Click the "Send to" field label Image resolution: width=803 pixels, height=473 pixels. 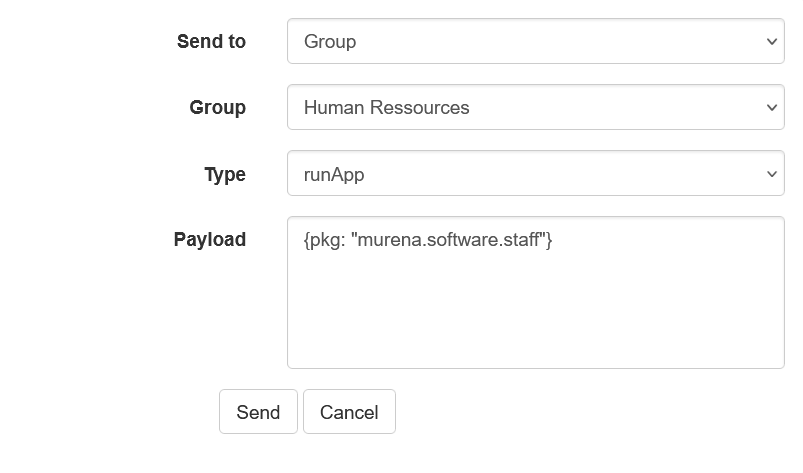(211, 41)
